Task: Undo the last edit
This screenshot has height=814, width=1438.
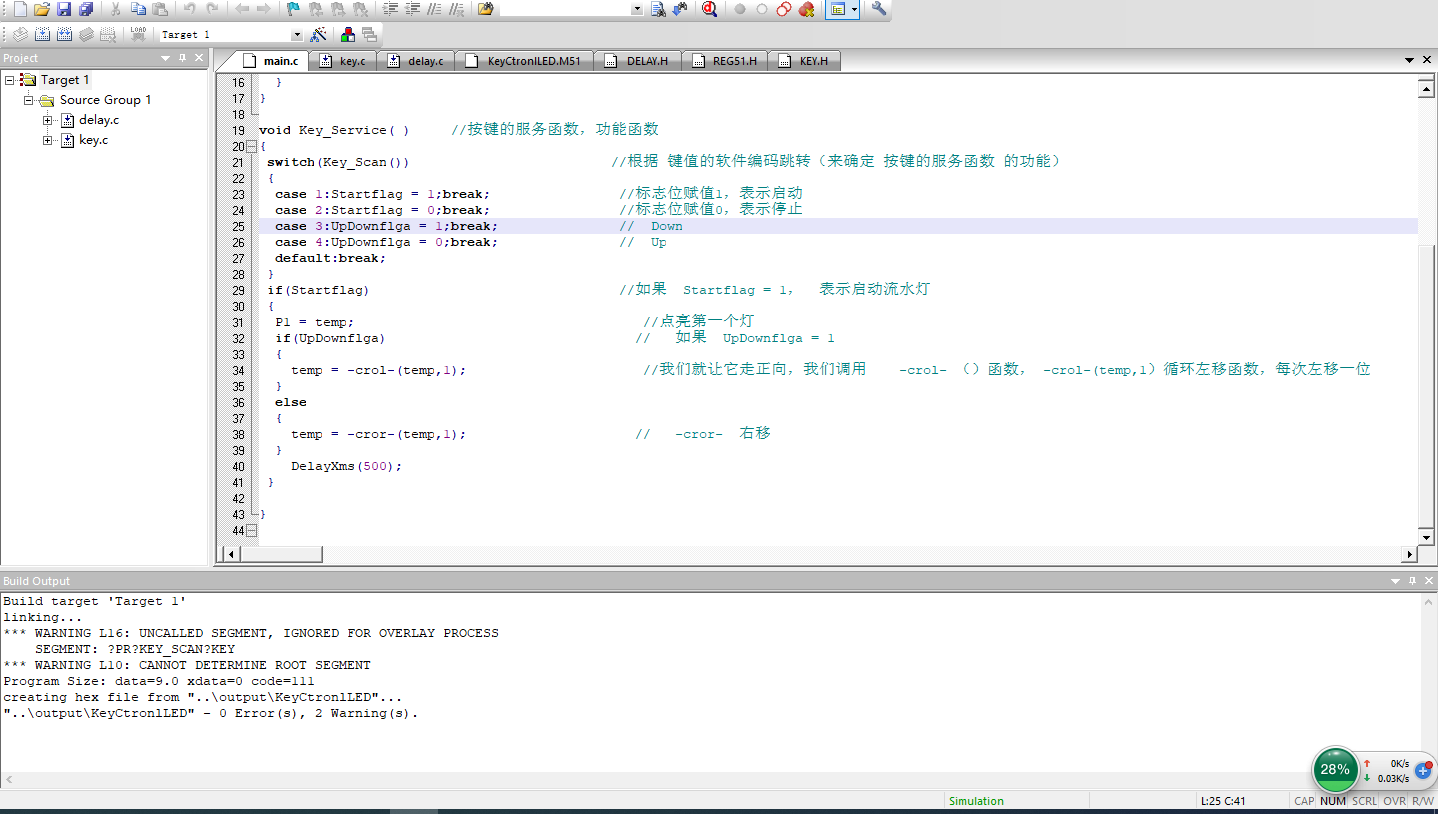Action: 189,9
